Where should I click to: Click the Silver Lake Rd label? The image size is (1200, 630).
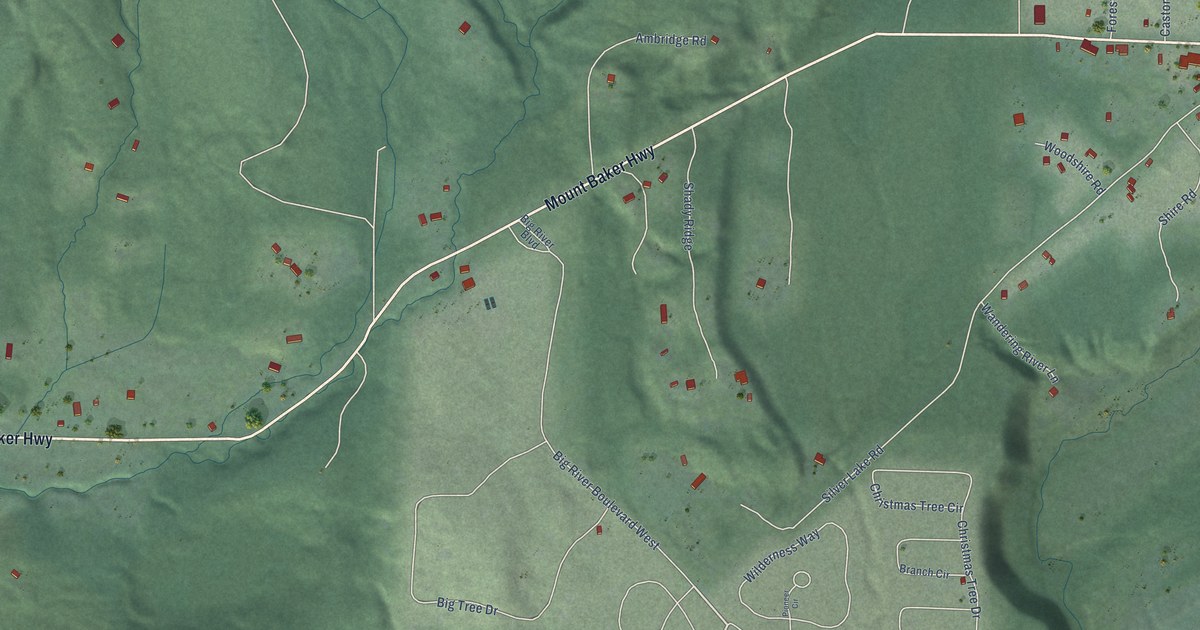tap(853, 475)
